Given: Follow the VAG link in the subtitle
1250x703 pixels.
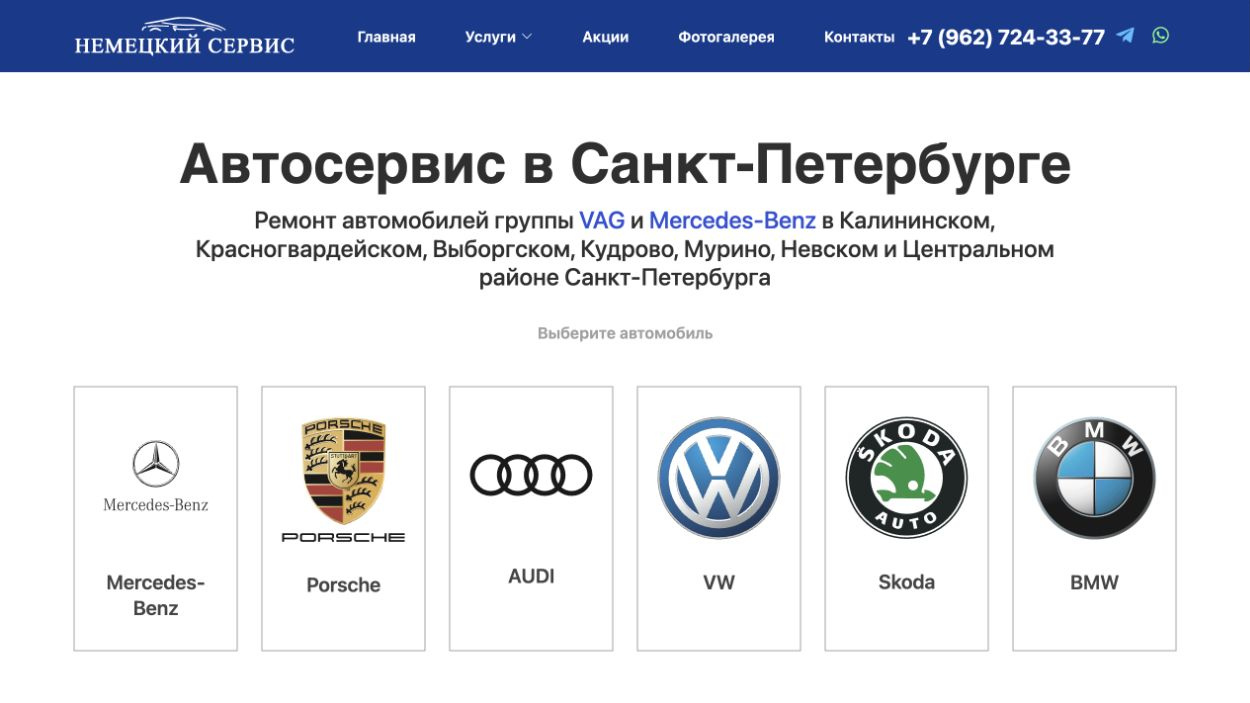Looking at the screenshot, I should coord(602,220).
